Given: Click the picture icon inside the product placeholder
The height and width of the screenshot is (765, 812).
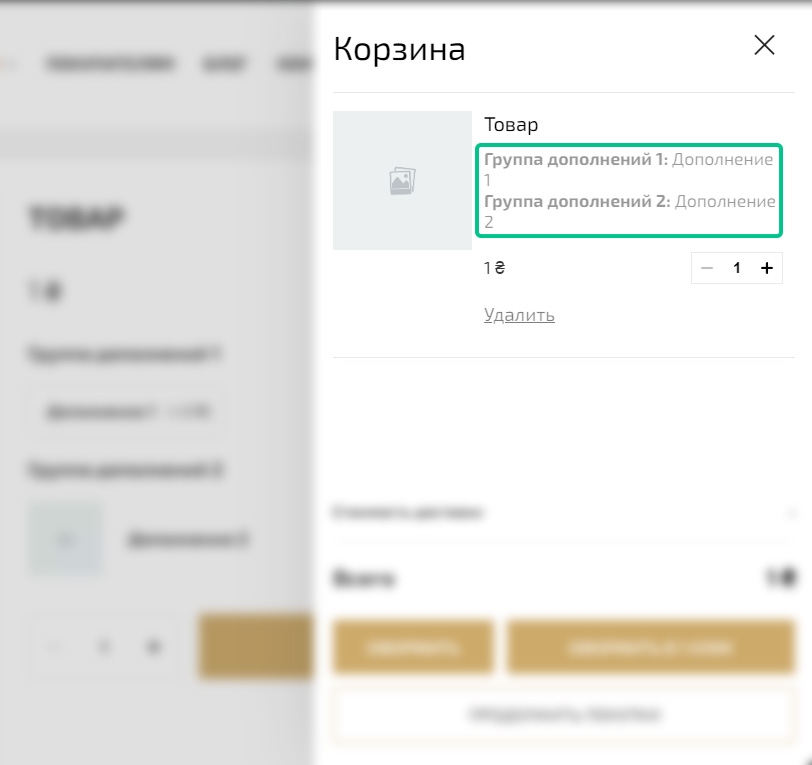Looking at the screenshot, I should pos(402,181).
